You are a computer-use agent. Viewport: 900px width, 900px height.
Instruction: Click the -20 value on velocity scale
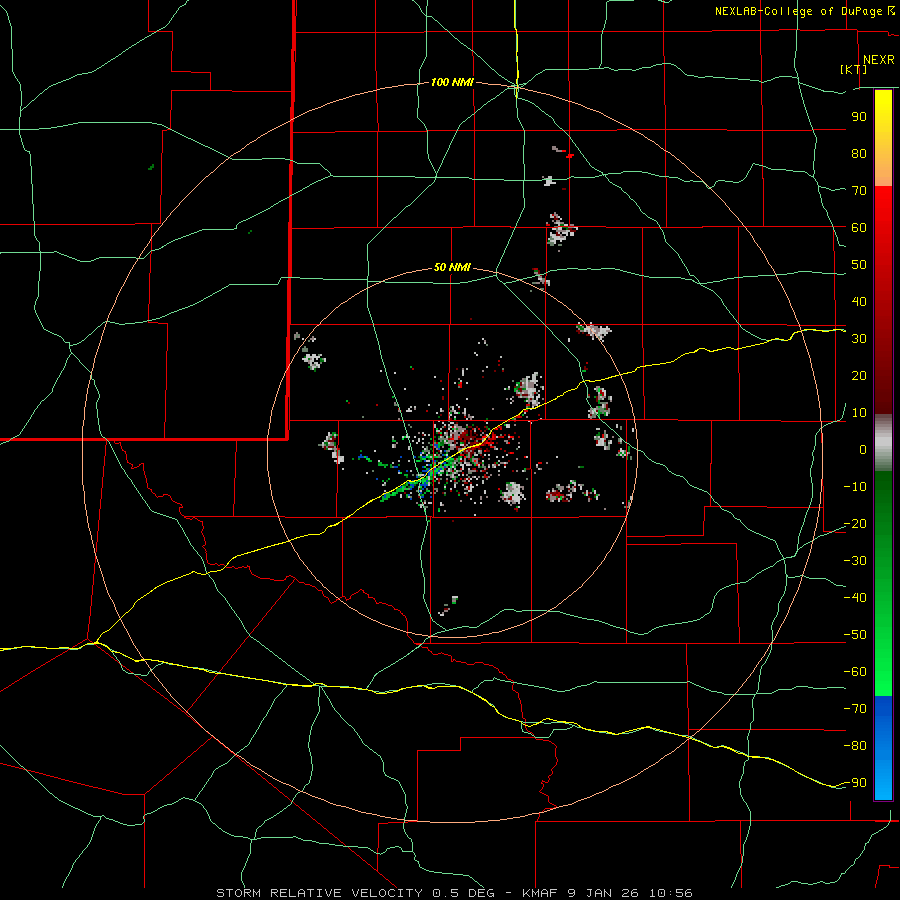tap(855, 524)
